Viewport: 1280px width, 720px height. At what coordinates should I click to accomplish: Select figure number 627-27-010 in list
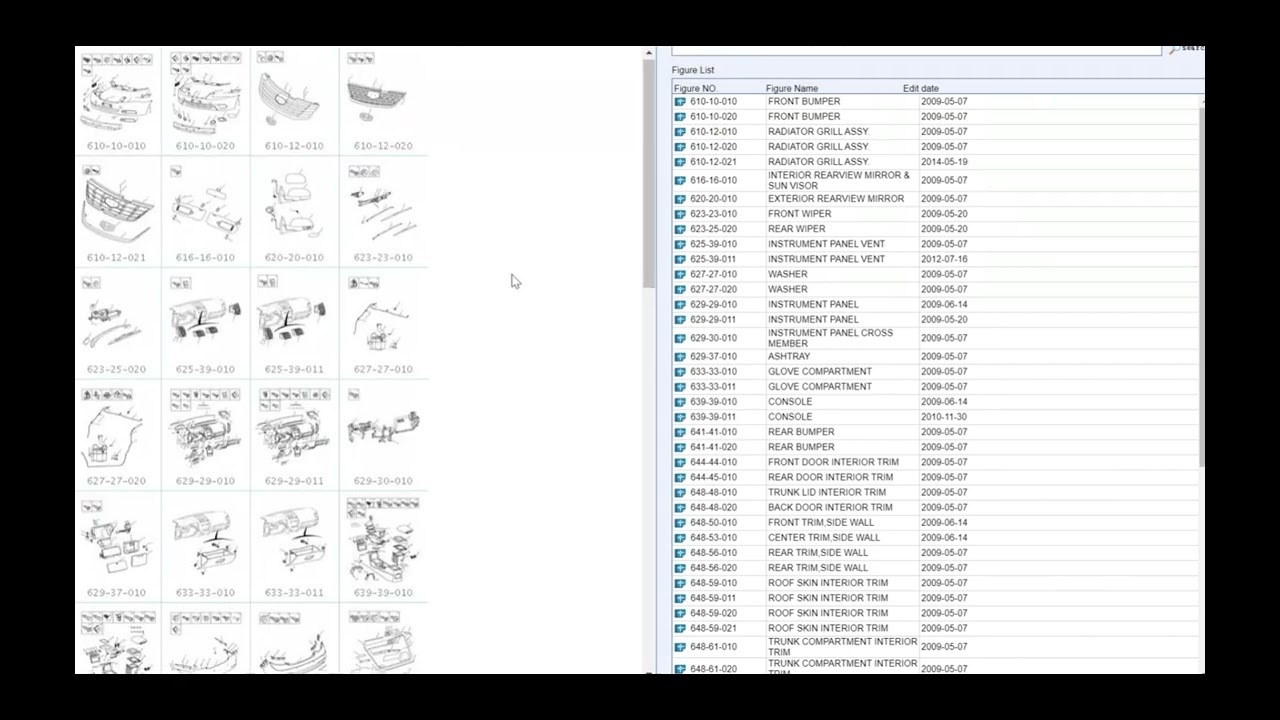(713, 274)
